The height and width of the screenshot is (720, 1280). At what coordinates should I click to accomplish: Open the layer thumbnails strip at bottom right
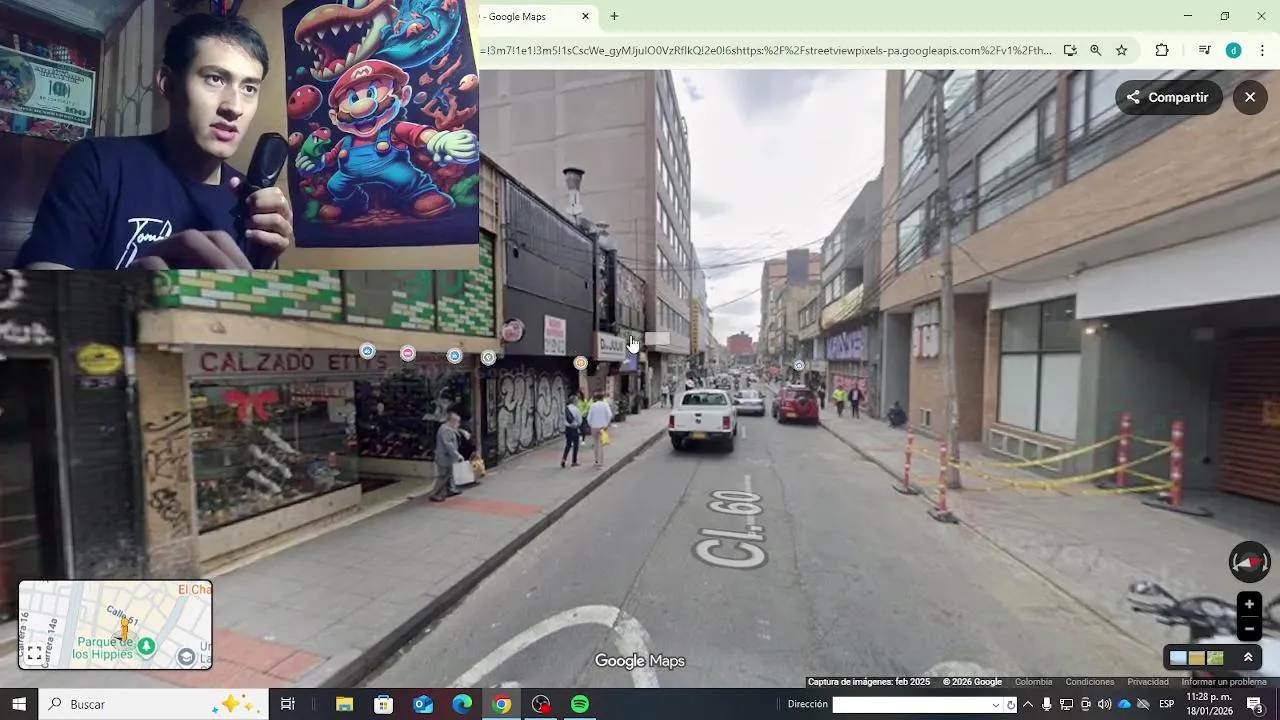point(1197,658)
